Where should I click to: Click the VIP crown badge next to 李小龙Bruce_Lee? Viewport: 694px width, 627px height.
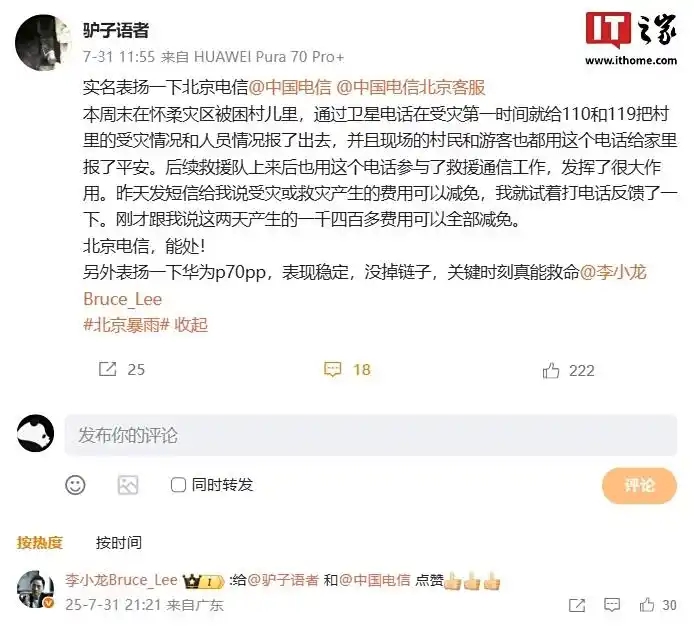pyautogui.click(x=203, y=581)
